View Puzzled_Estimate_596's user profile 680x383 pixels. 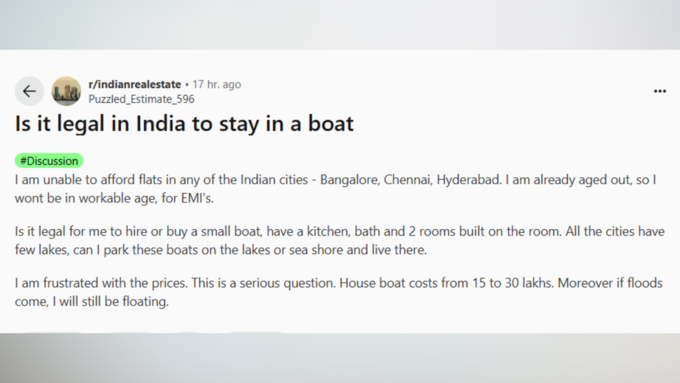point(141,99)
